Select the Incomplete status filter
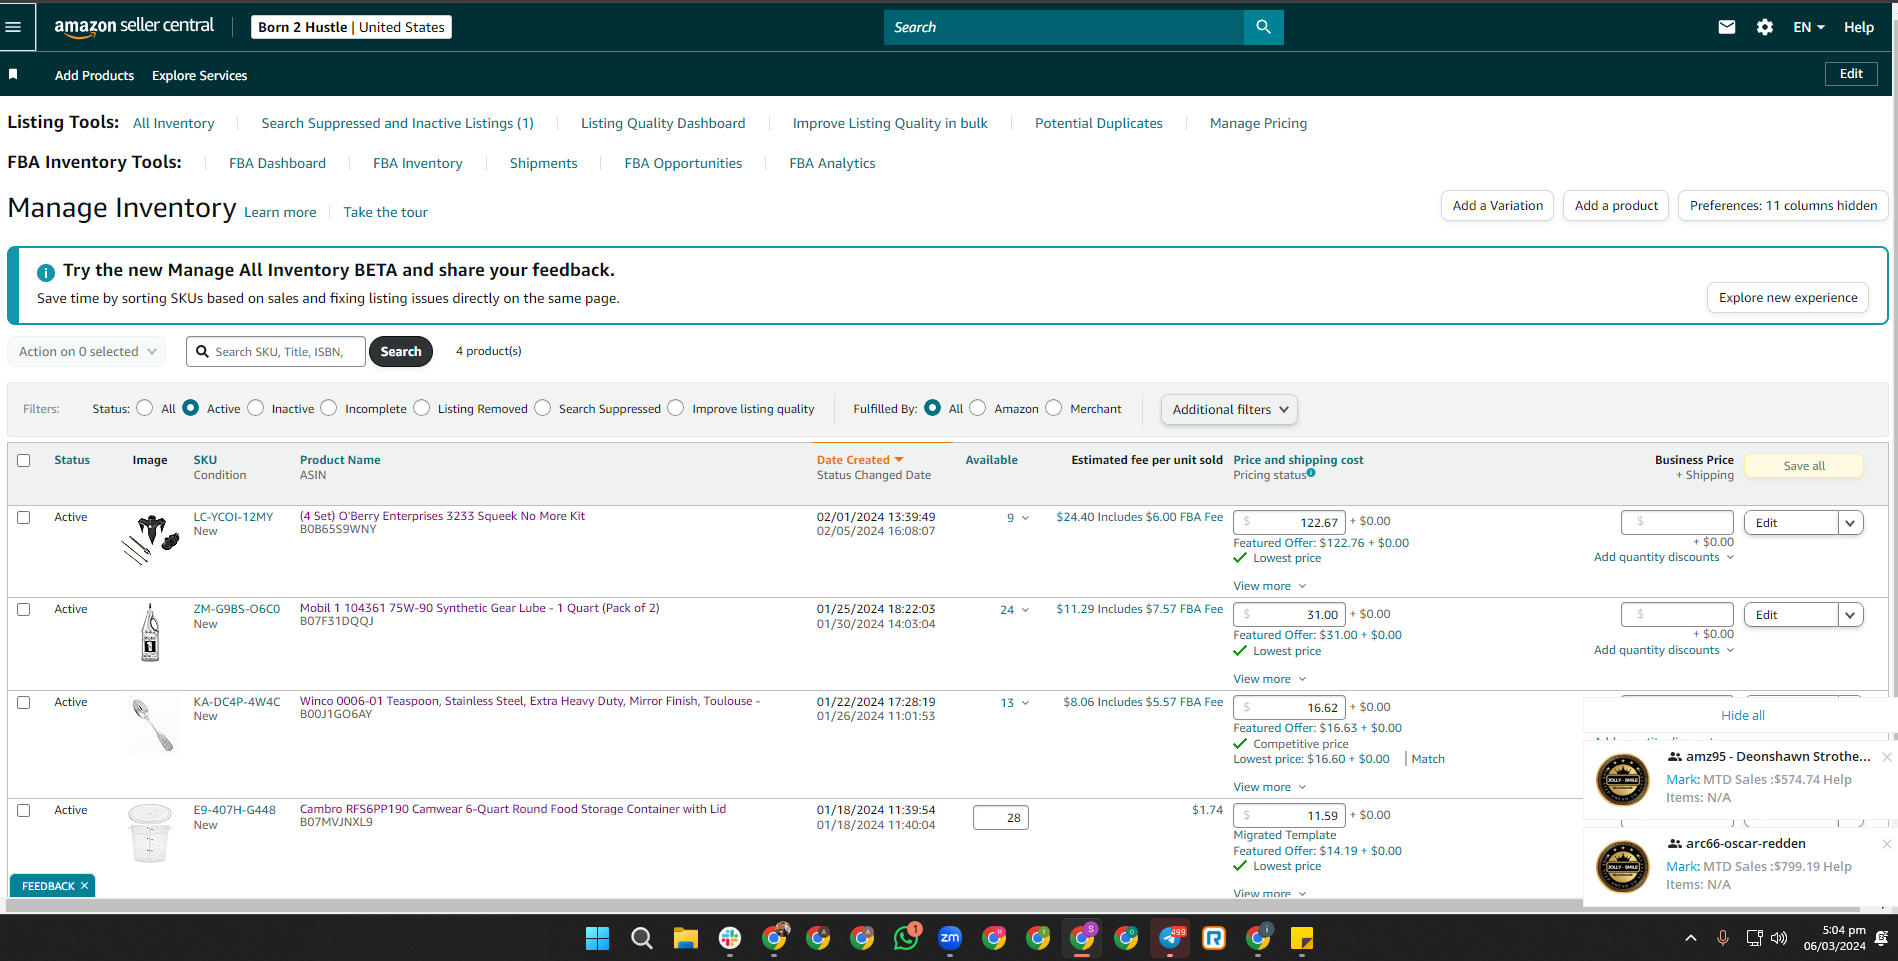 pyautogui.click(x=329, y=408)
